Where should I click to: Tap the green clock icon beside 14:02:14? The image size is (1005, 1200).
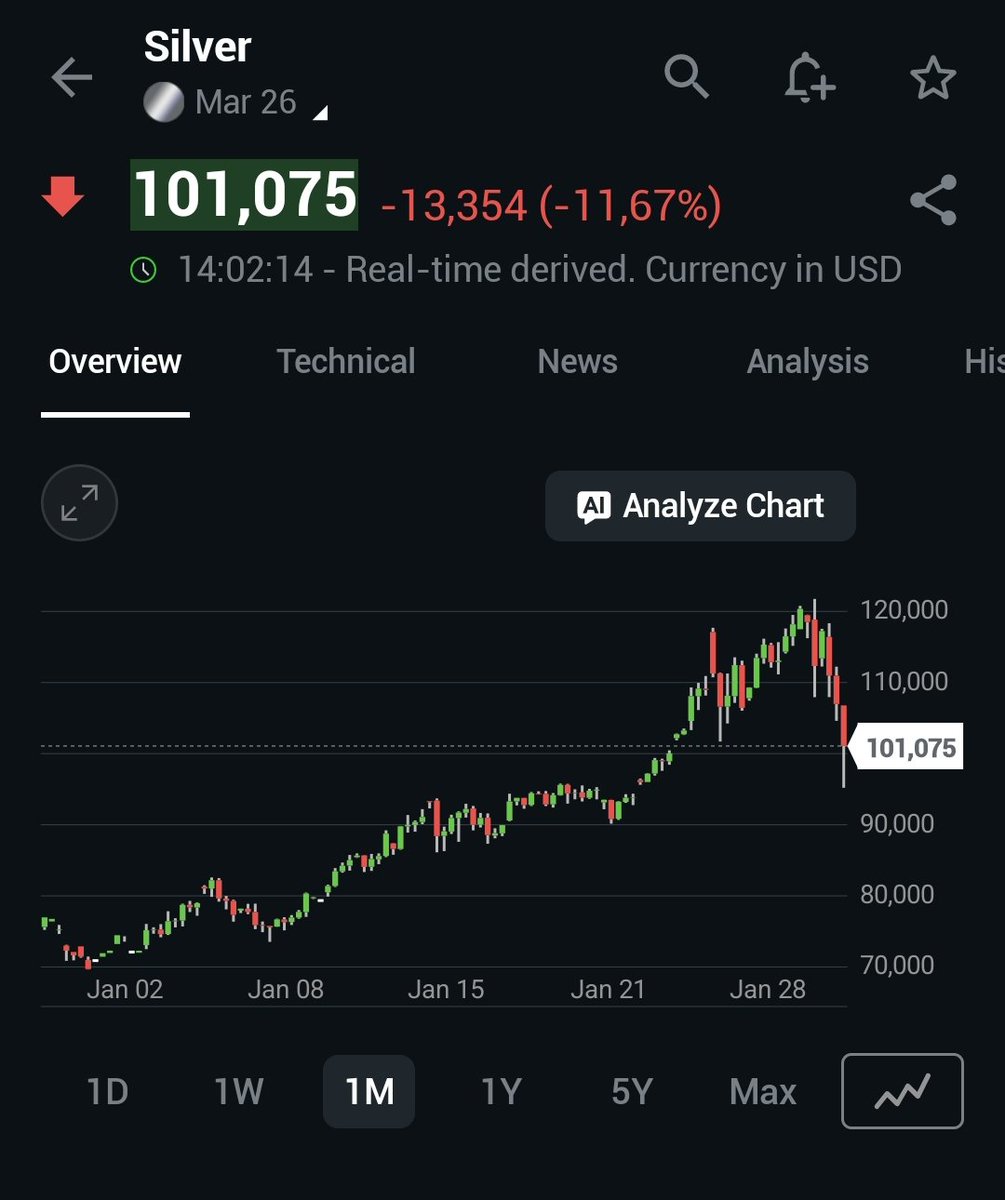pyautogui.click(x=144, y=269)
